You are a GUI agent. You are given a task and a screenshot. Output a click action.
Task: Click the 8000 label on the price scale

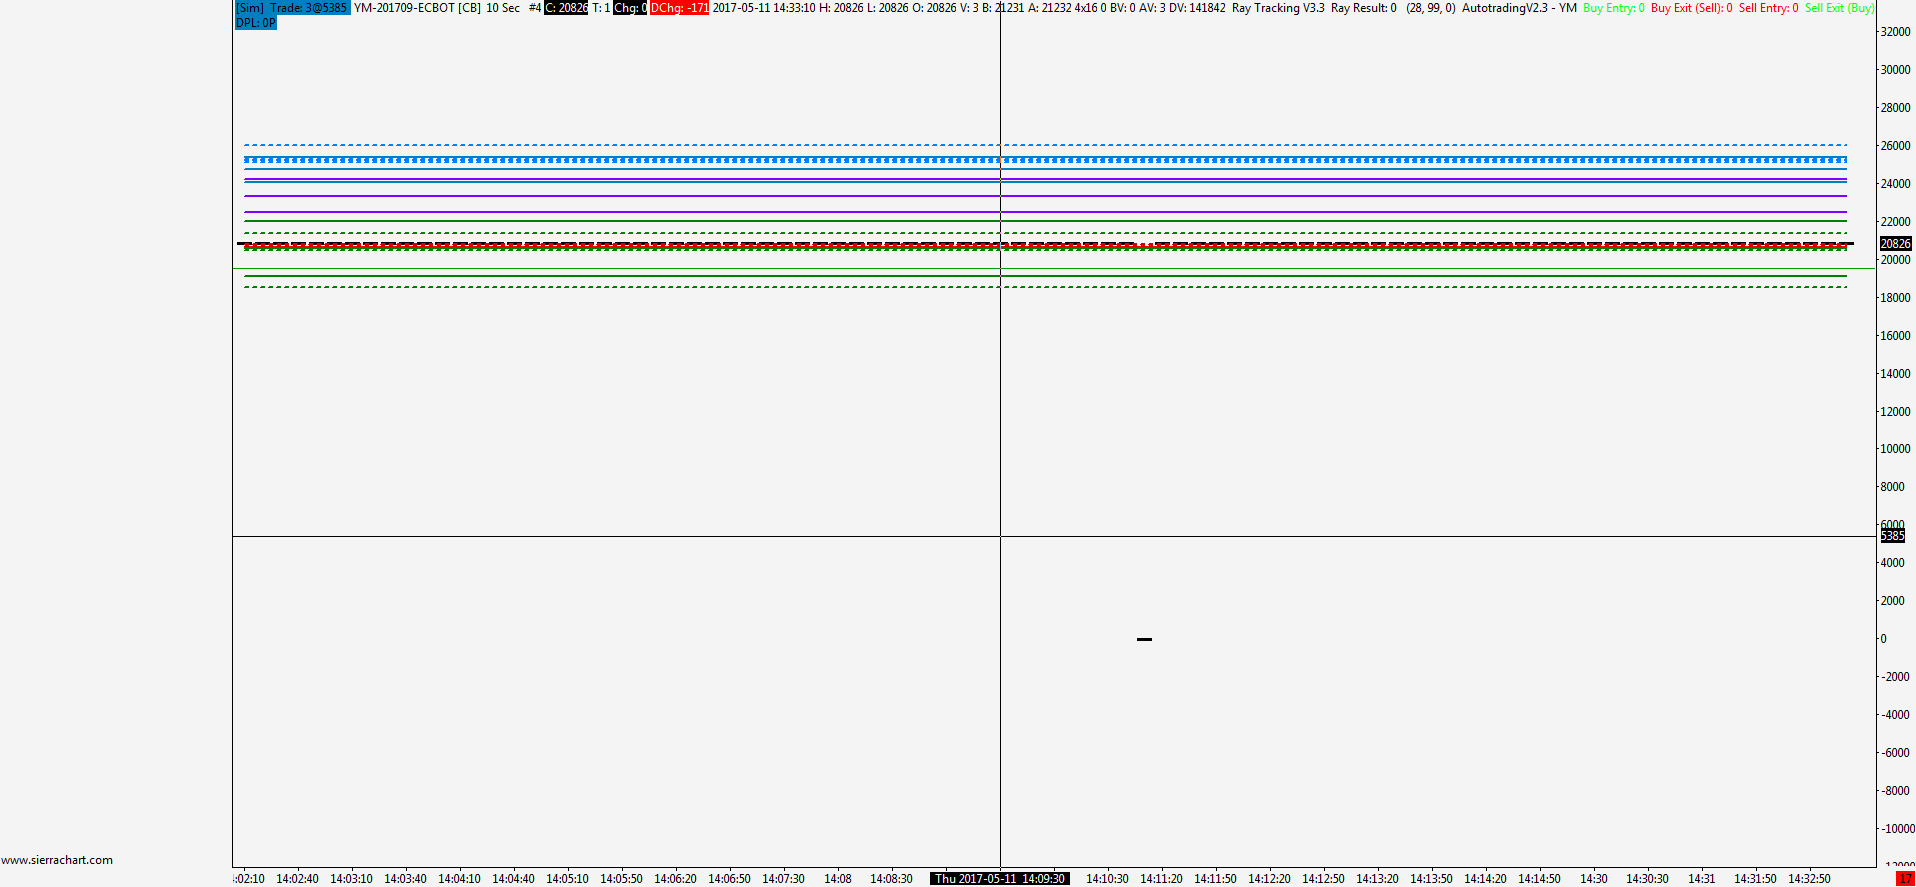click(1892, 487)
